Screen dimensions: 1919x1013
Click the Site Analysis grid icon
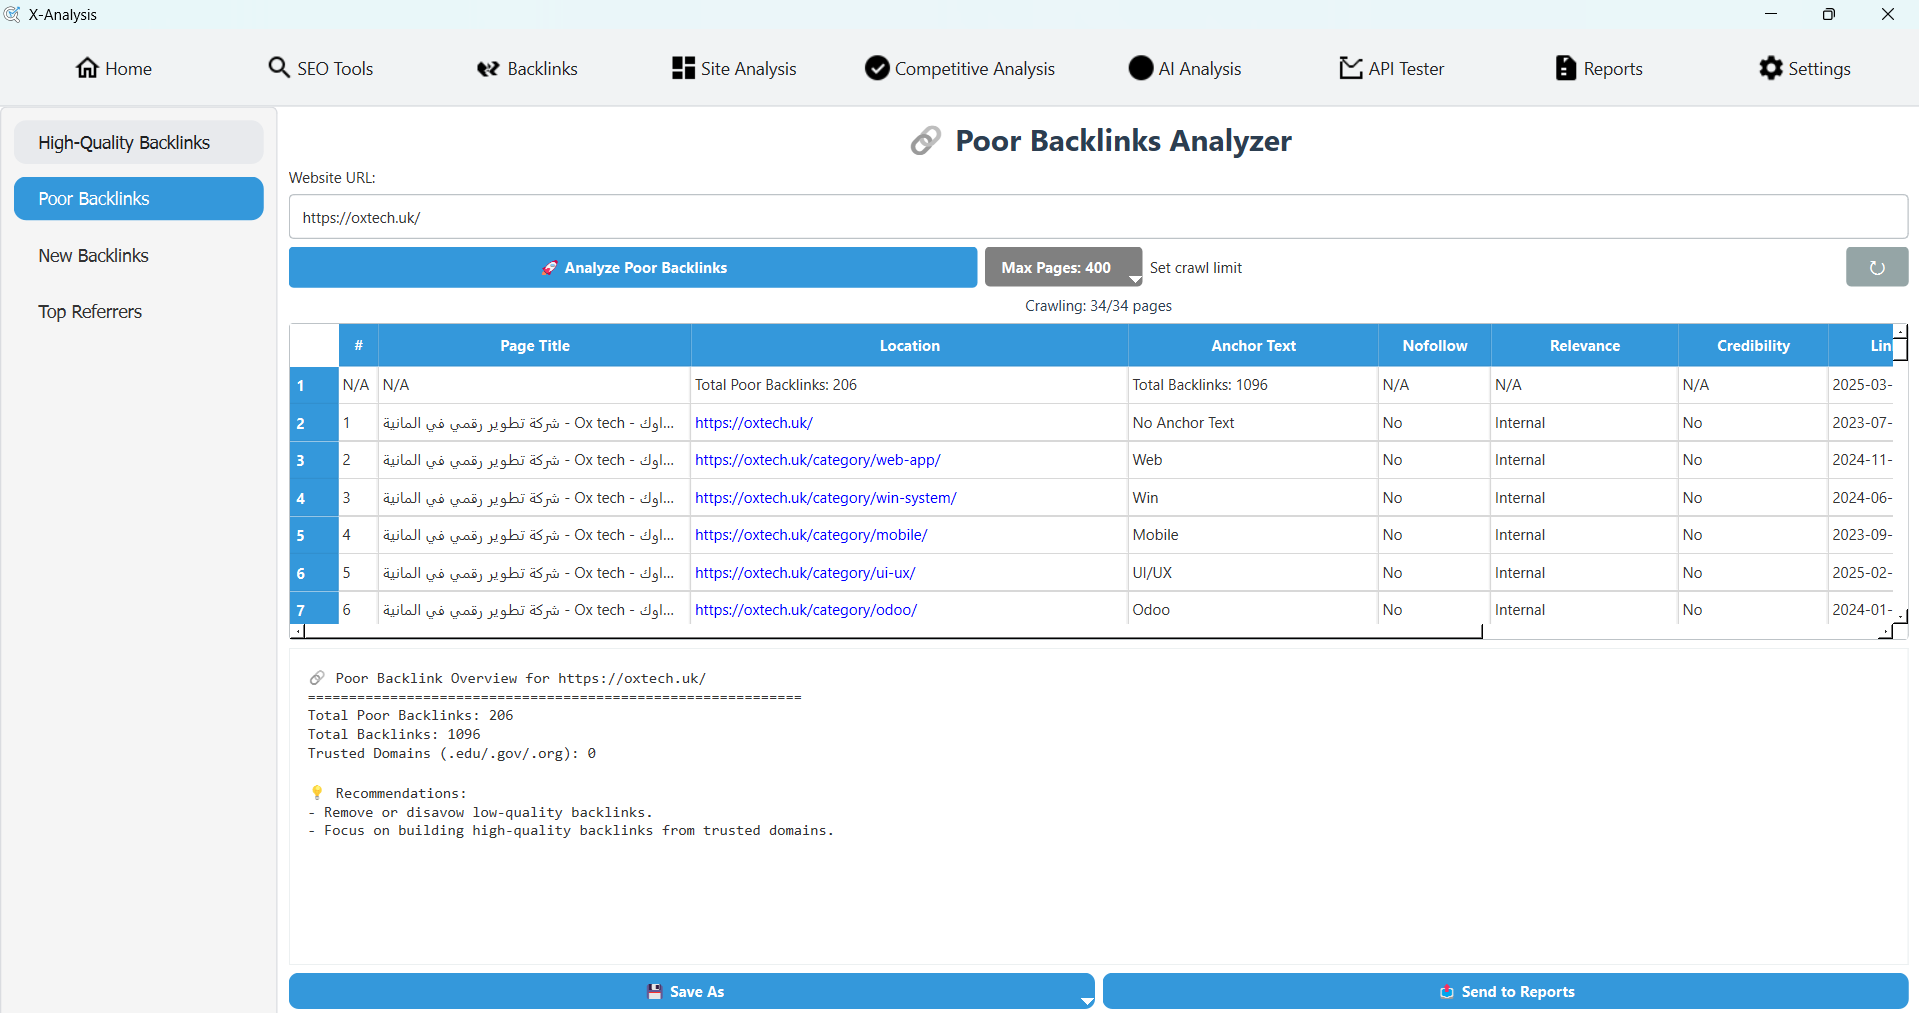683,68
